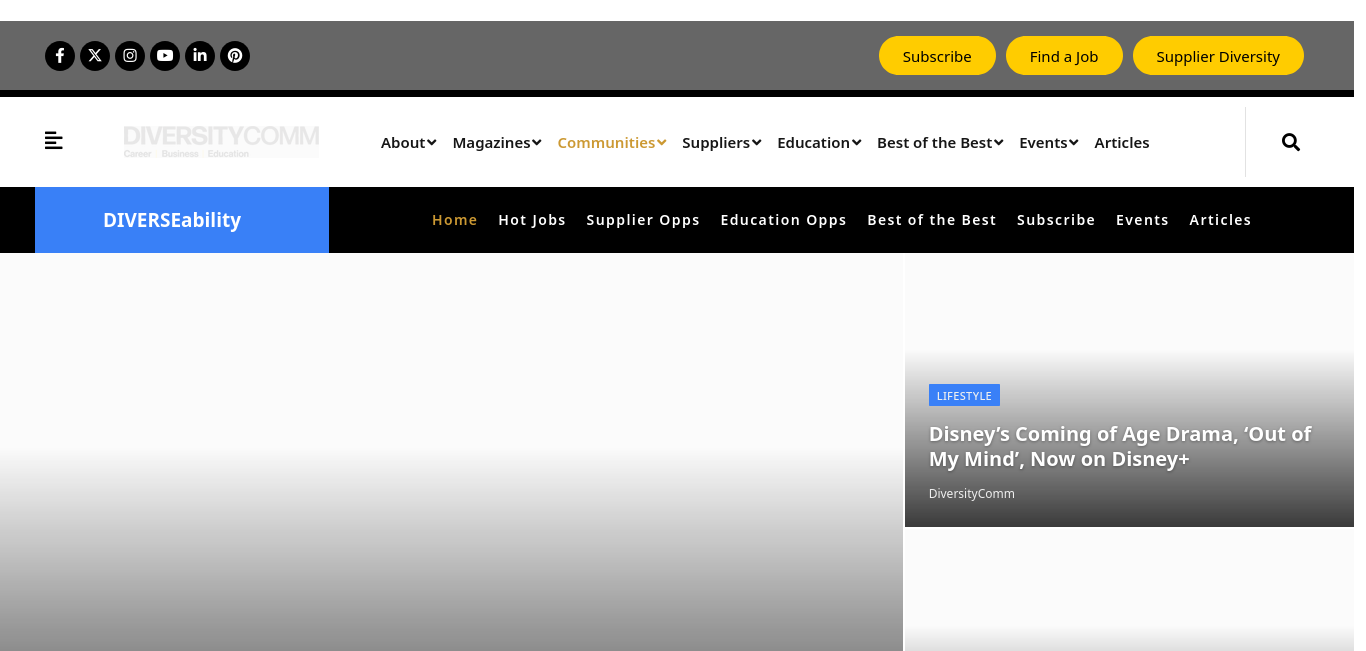Go to Articles in the main nav
Image resolution: width=1366 pixels, height=651 pixels.
click(x=1122, y=142)
